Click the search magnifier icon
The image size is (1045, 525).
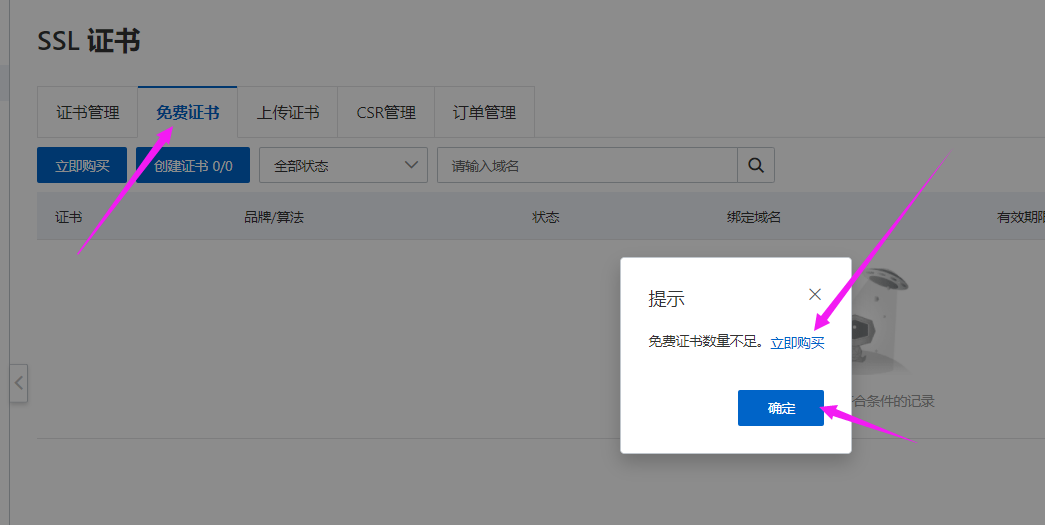pyautogui.click(x=756, y=165)
